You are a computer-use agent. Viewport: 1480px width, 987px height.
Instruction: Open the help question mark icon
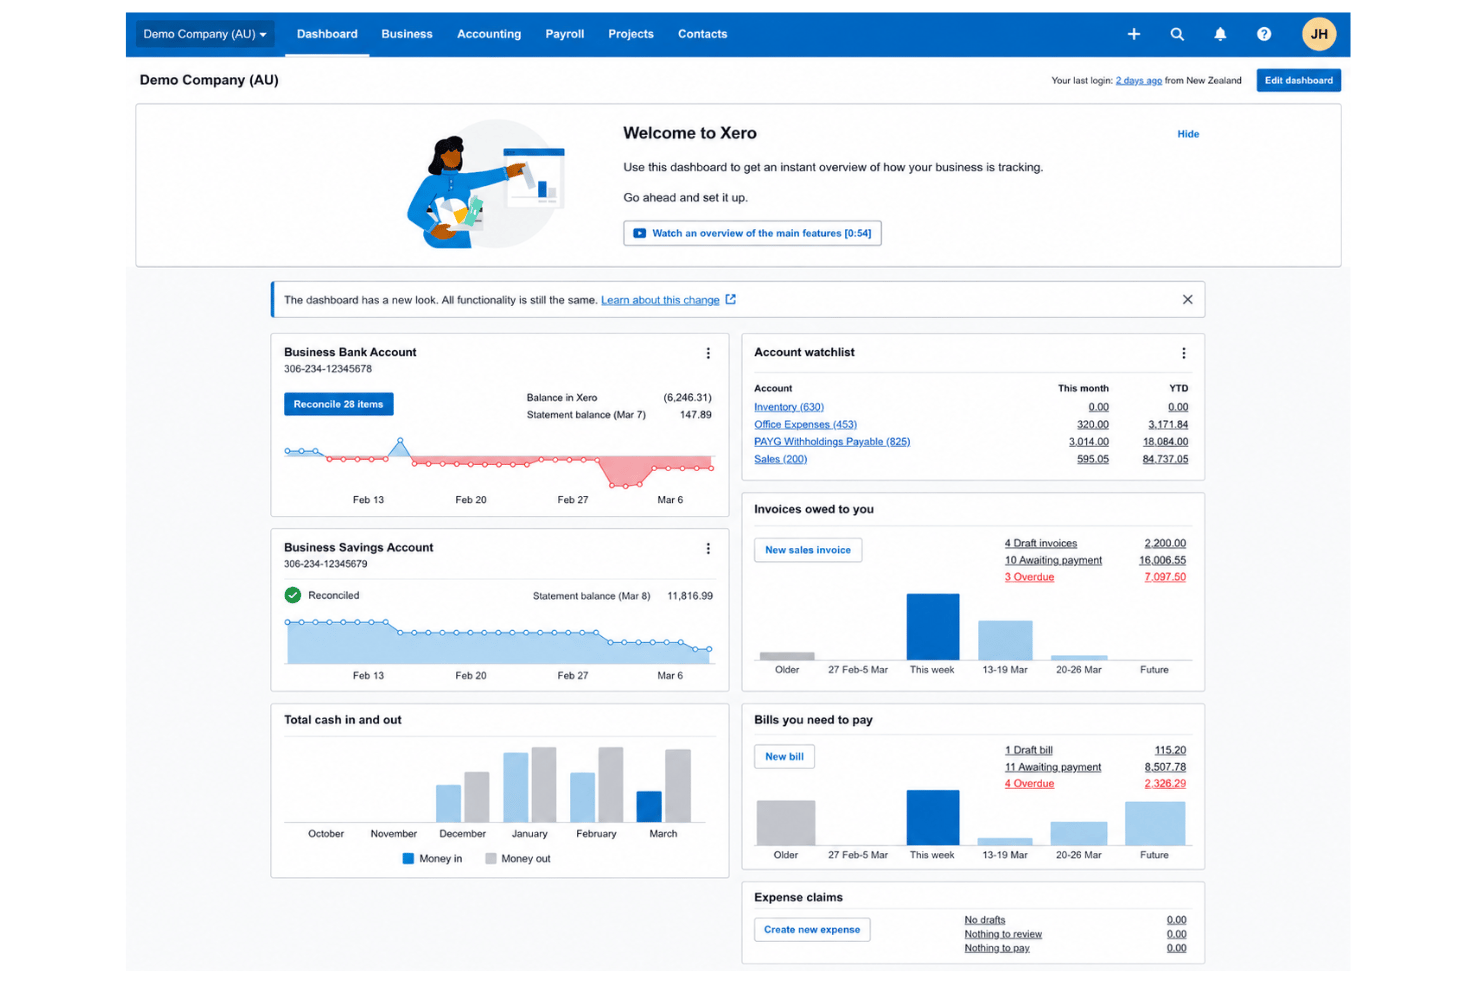click(1264, 34)
